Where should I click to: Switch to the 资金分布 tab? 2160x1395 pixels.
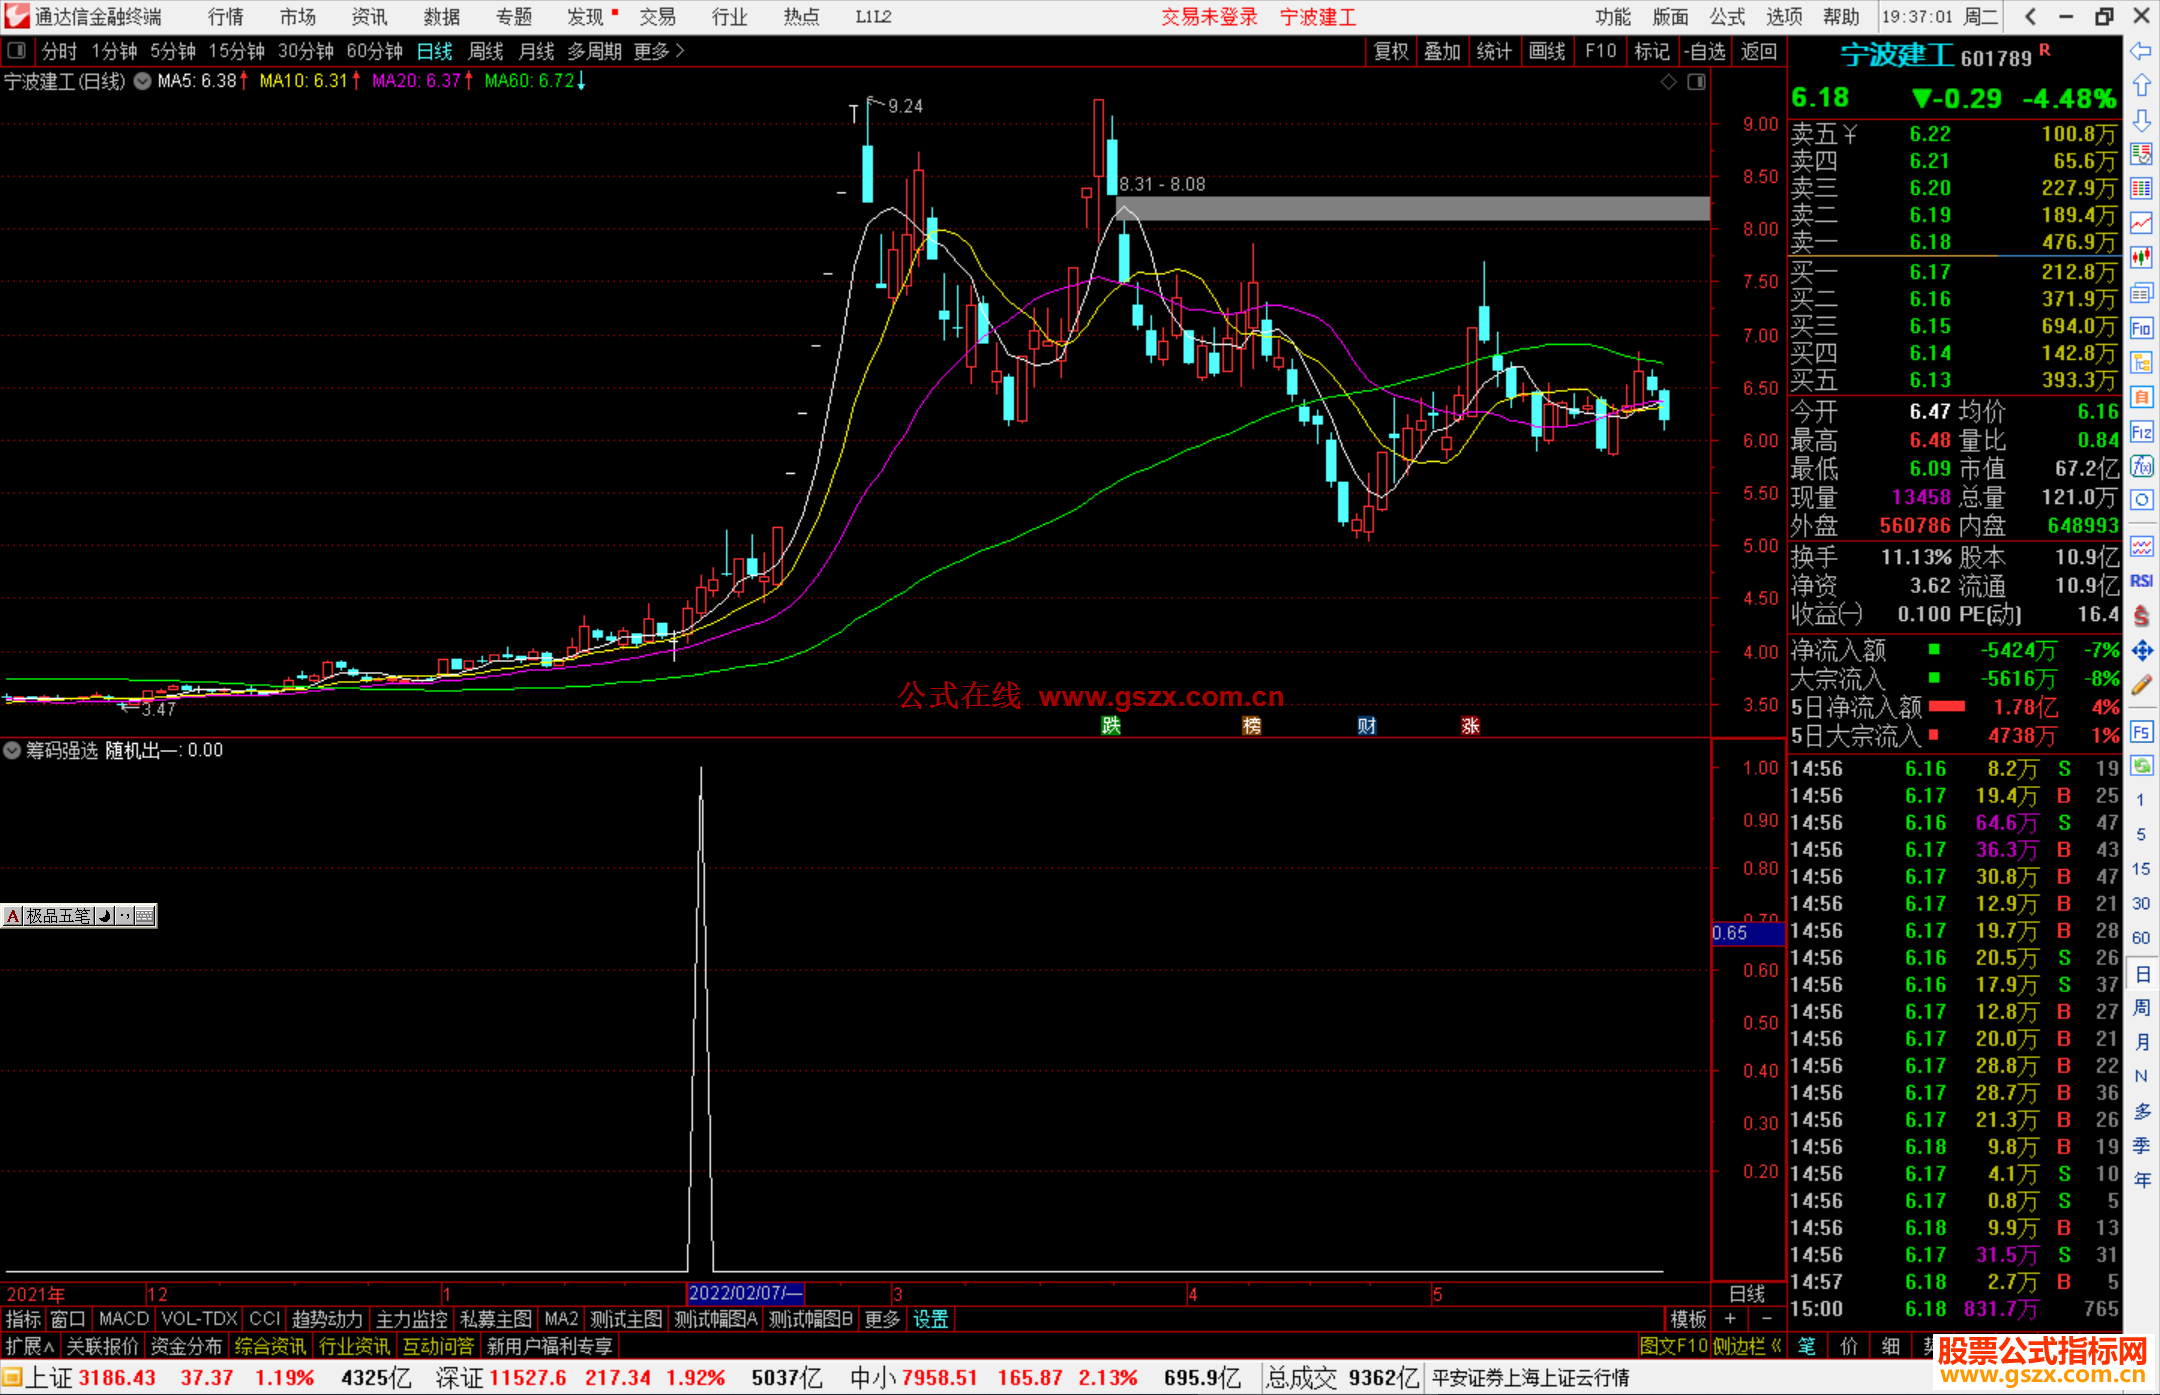[x=186, y=1346]
